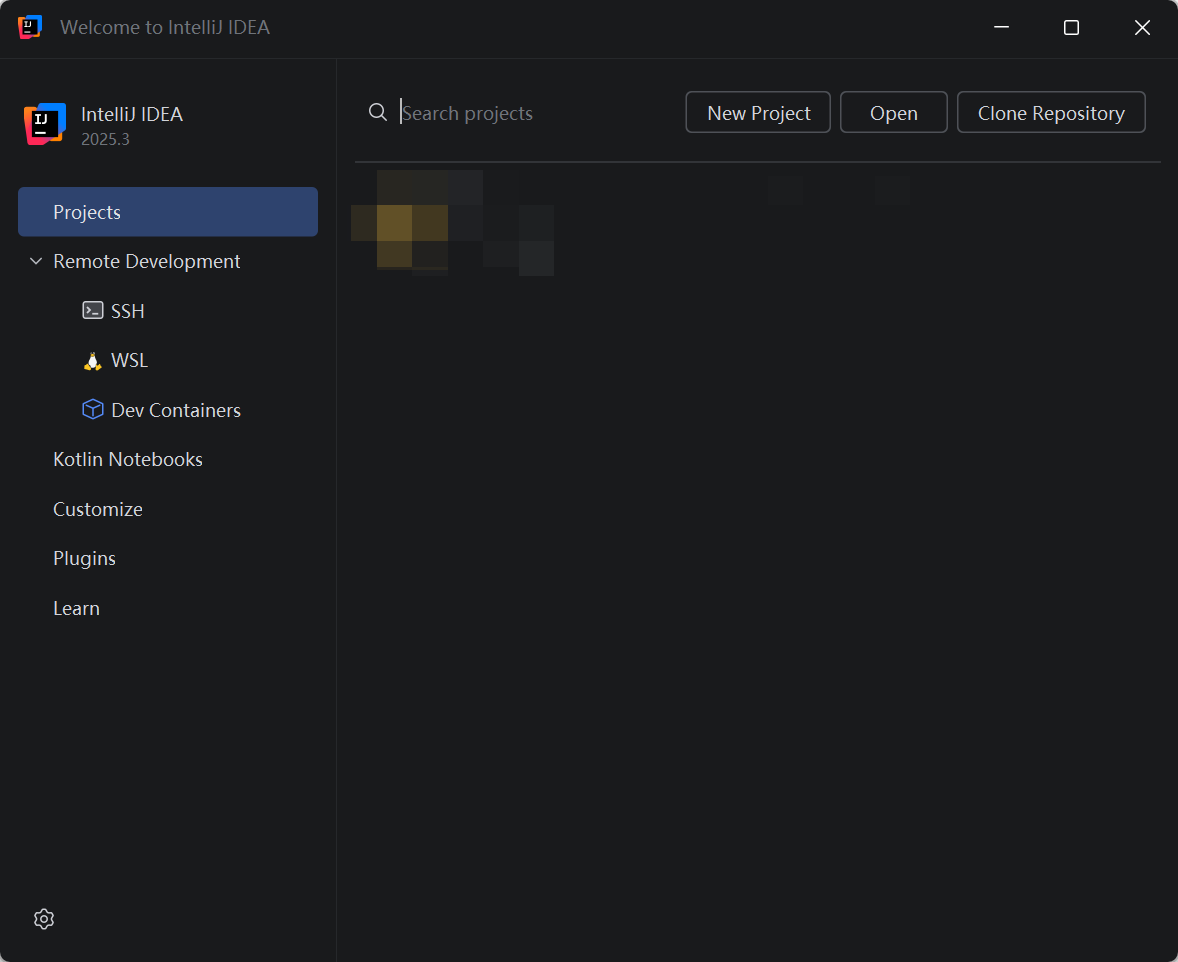Click the IntelliJ IDEA 2025.3 version text
The image size is (1178, 962).
coord(105,139)
